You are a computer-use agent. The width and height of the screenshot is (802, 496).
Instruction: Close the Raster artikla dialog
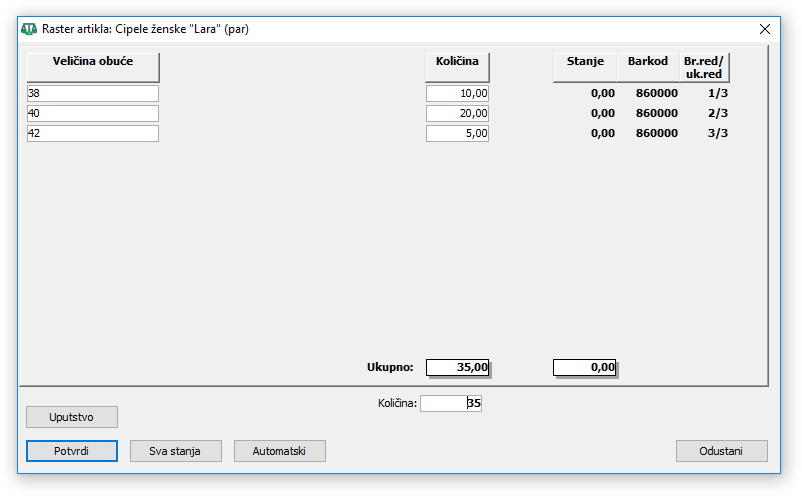pyautogui.click(x=765, y=29)
